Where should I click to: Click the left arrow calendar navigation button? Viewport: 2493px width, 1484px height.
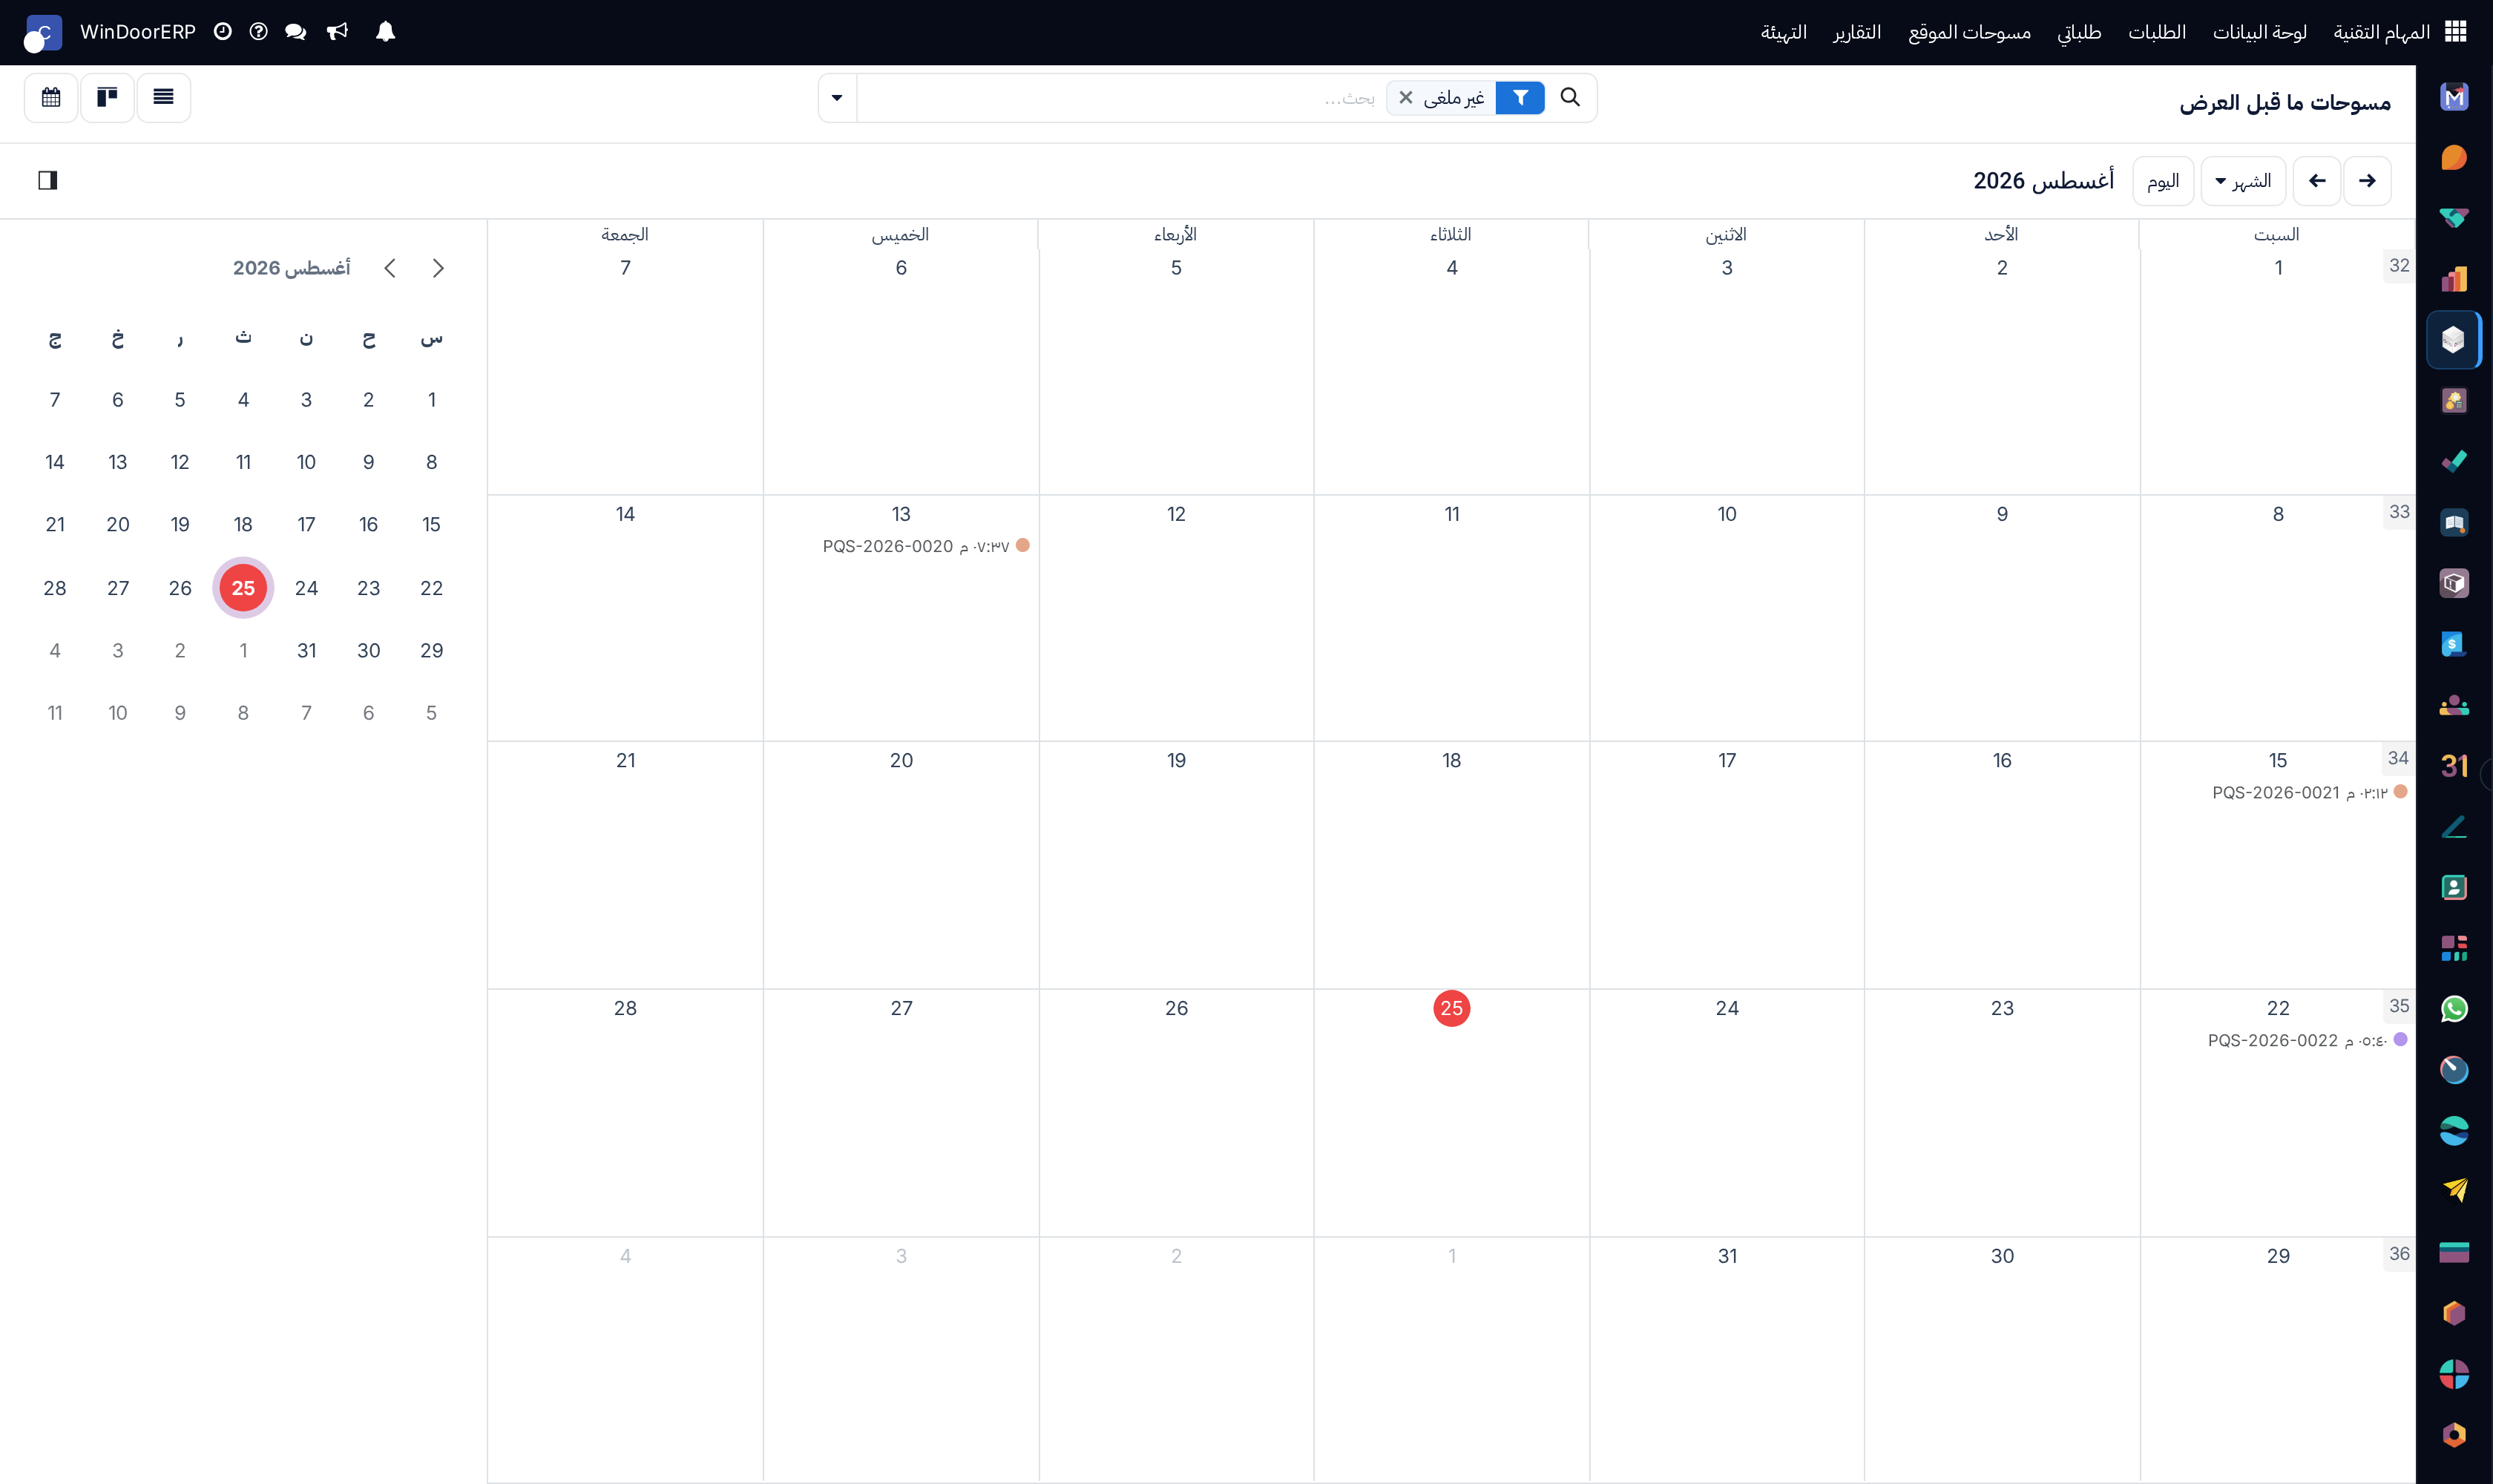coord(2317,181)
